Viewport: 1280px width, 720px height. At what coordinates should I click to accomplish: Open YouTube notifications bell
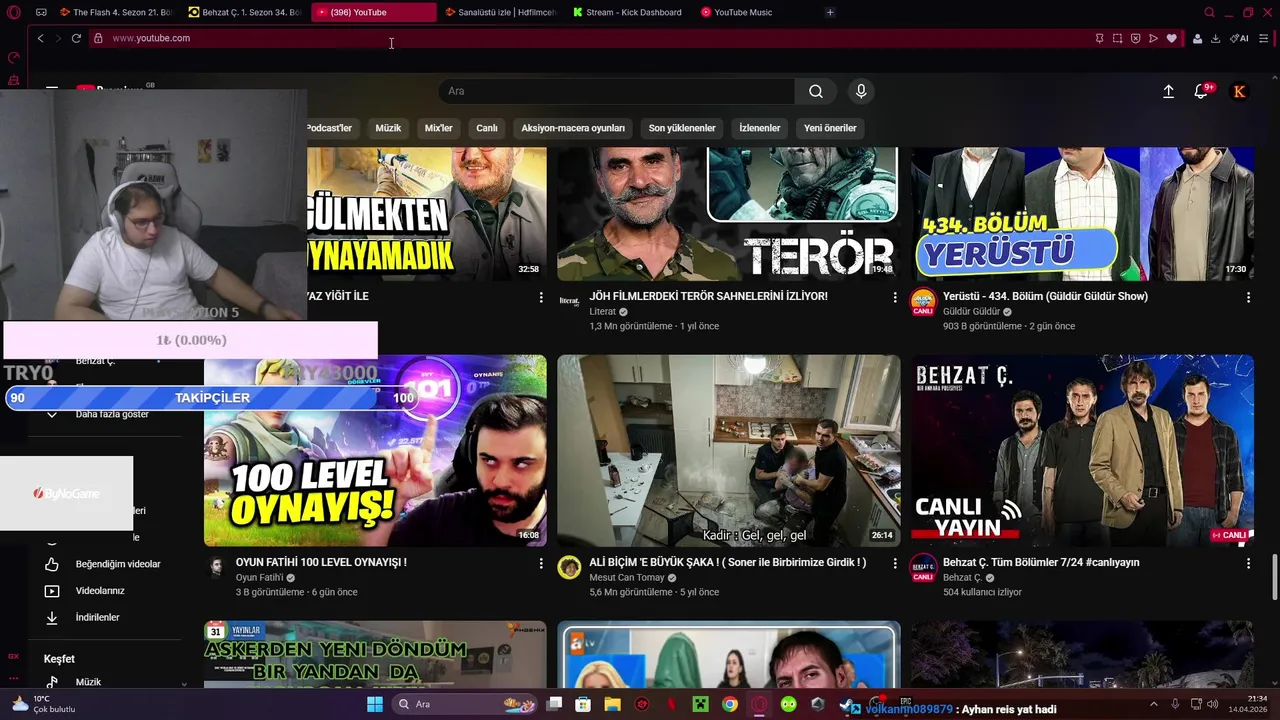click(1202, 91)
